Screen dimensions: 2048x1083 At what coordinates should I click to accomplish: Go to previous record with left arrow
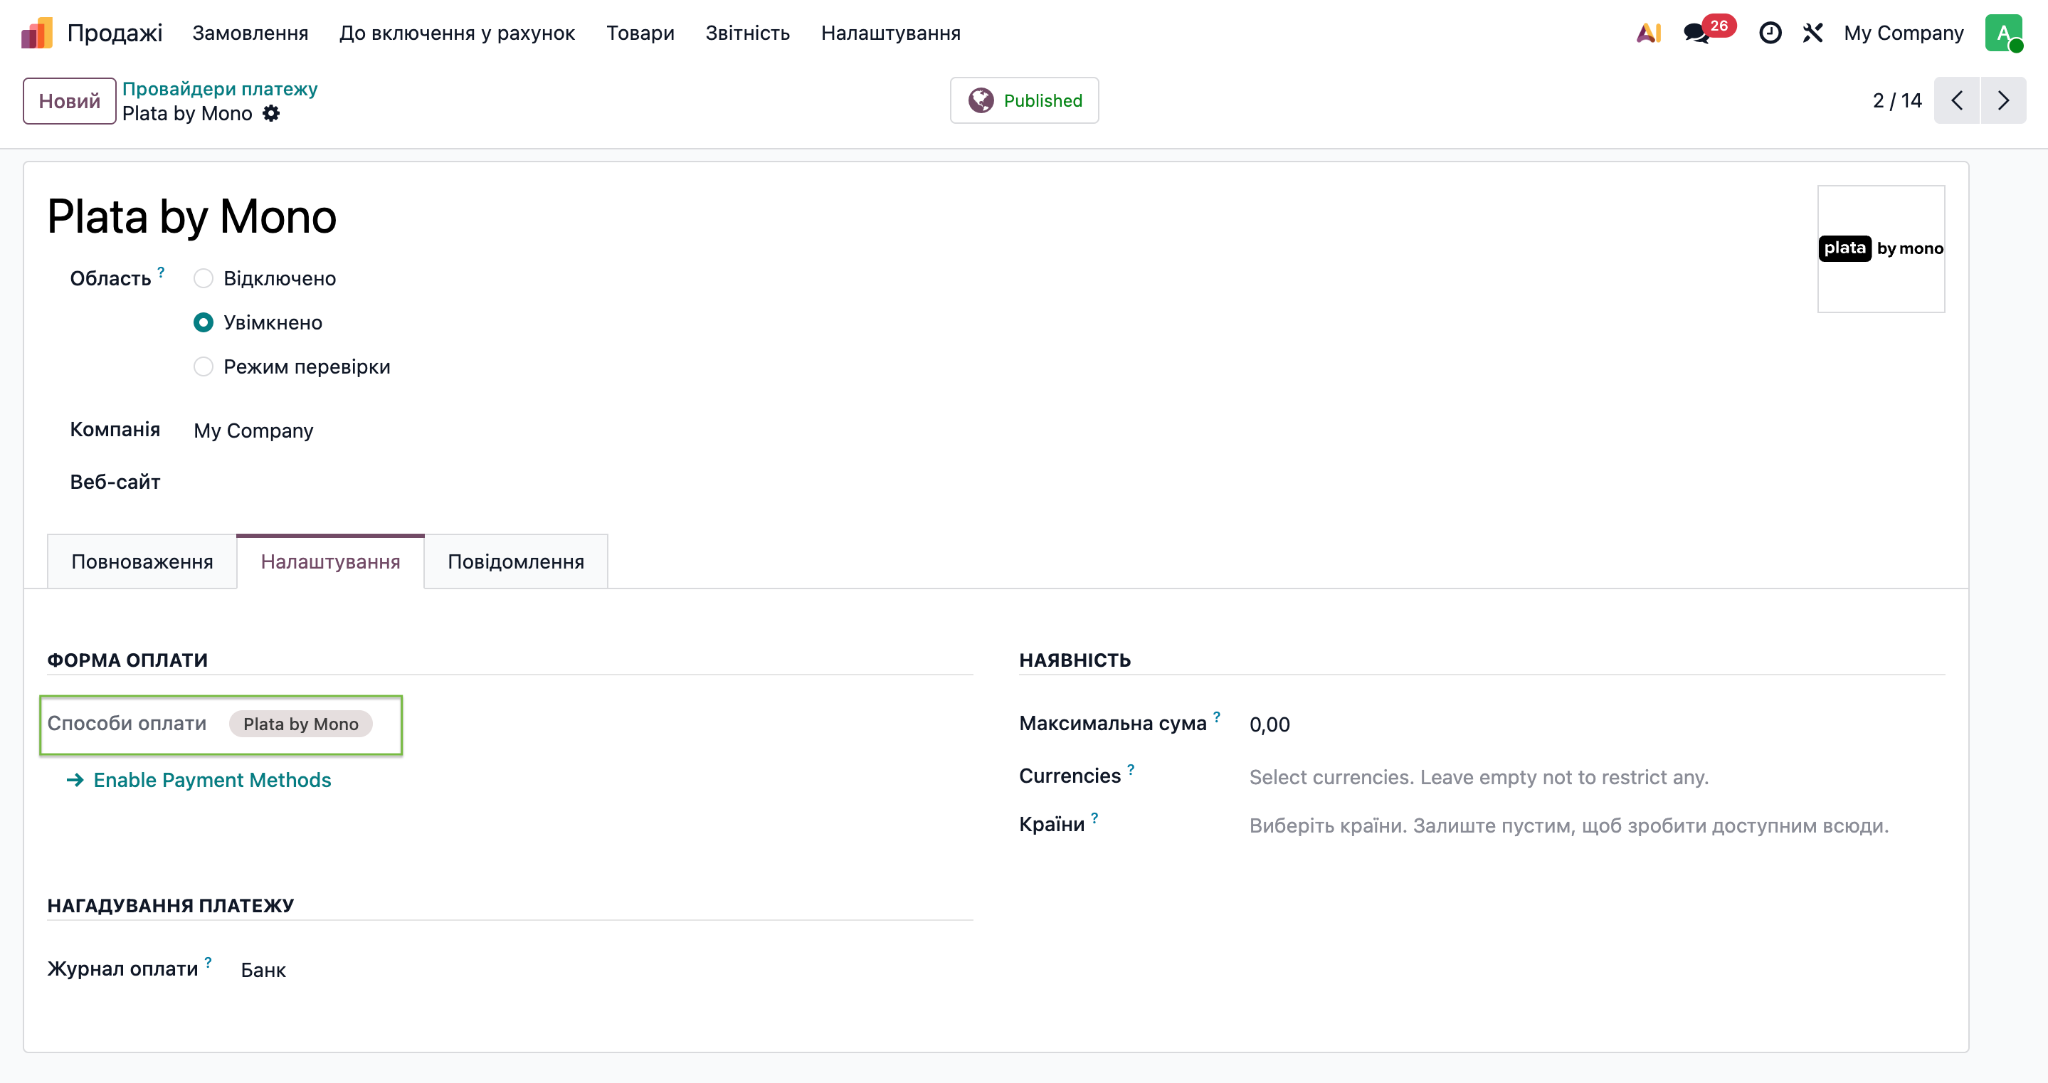(x=1957, y=100)
